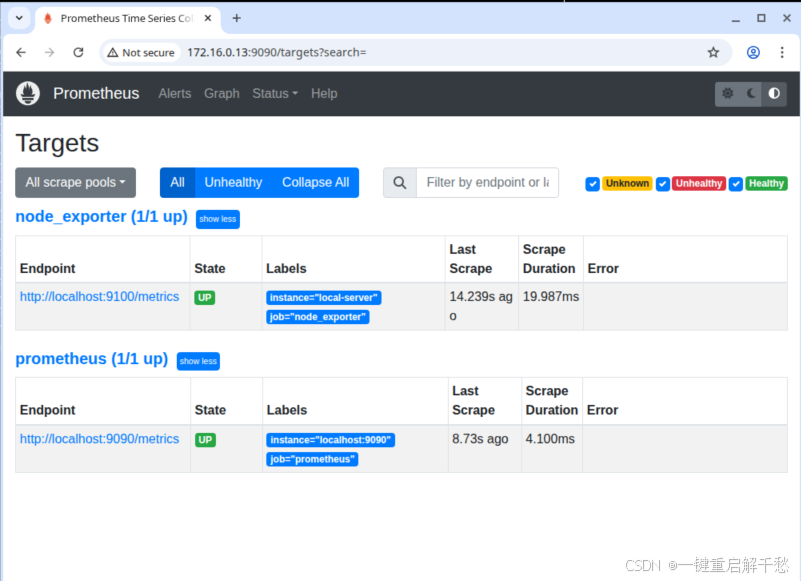Image resolution: width=801 pixels, height=581 pixels.
Task: Click the green Healthy badge
Action: click(x=766, y=183)
